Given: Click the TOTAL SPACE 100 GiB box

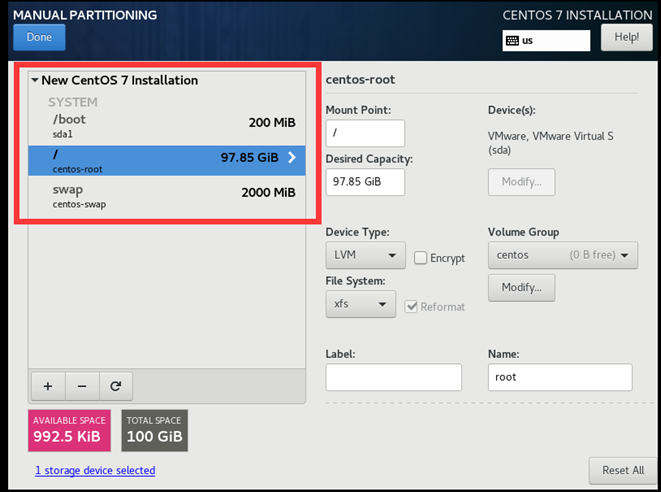Looking at the screenshot, I should pyautogui.click(x=155, y=430).
